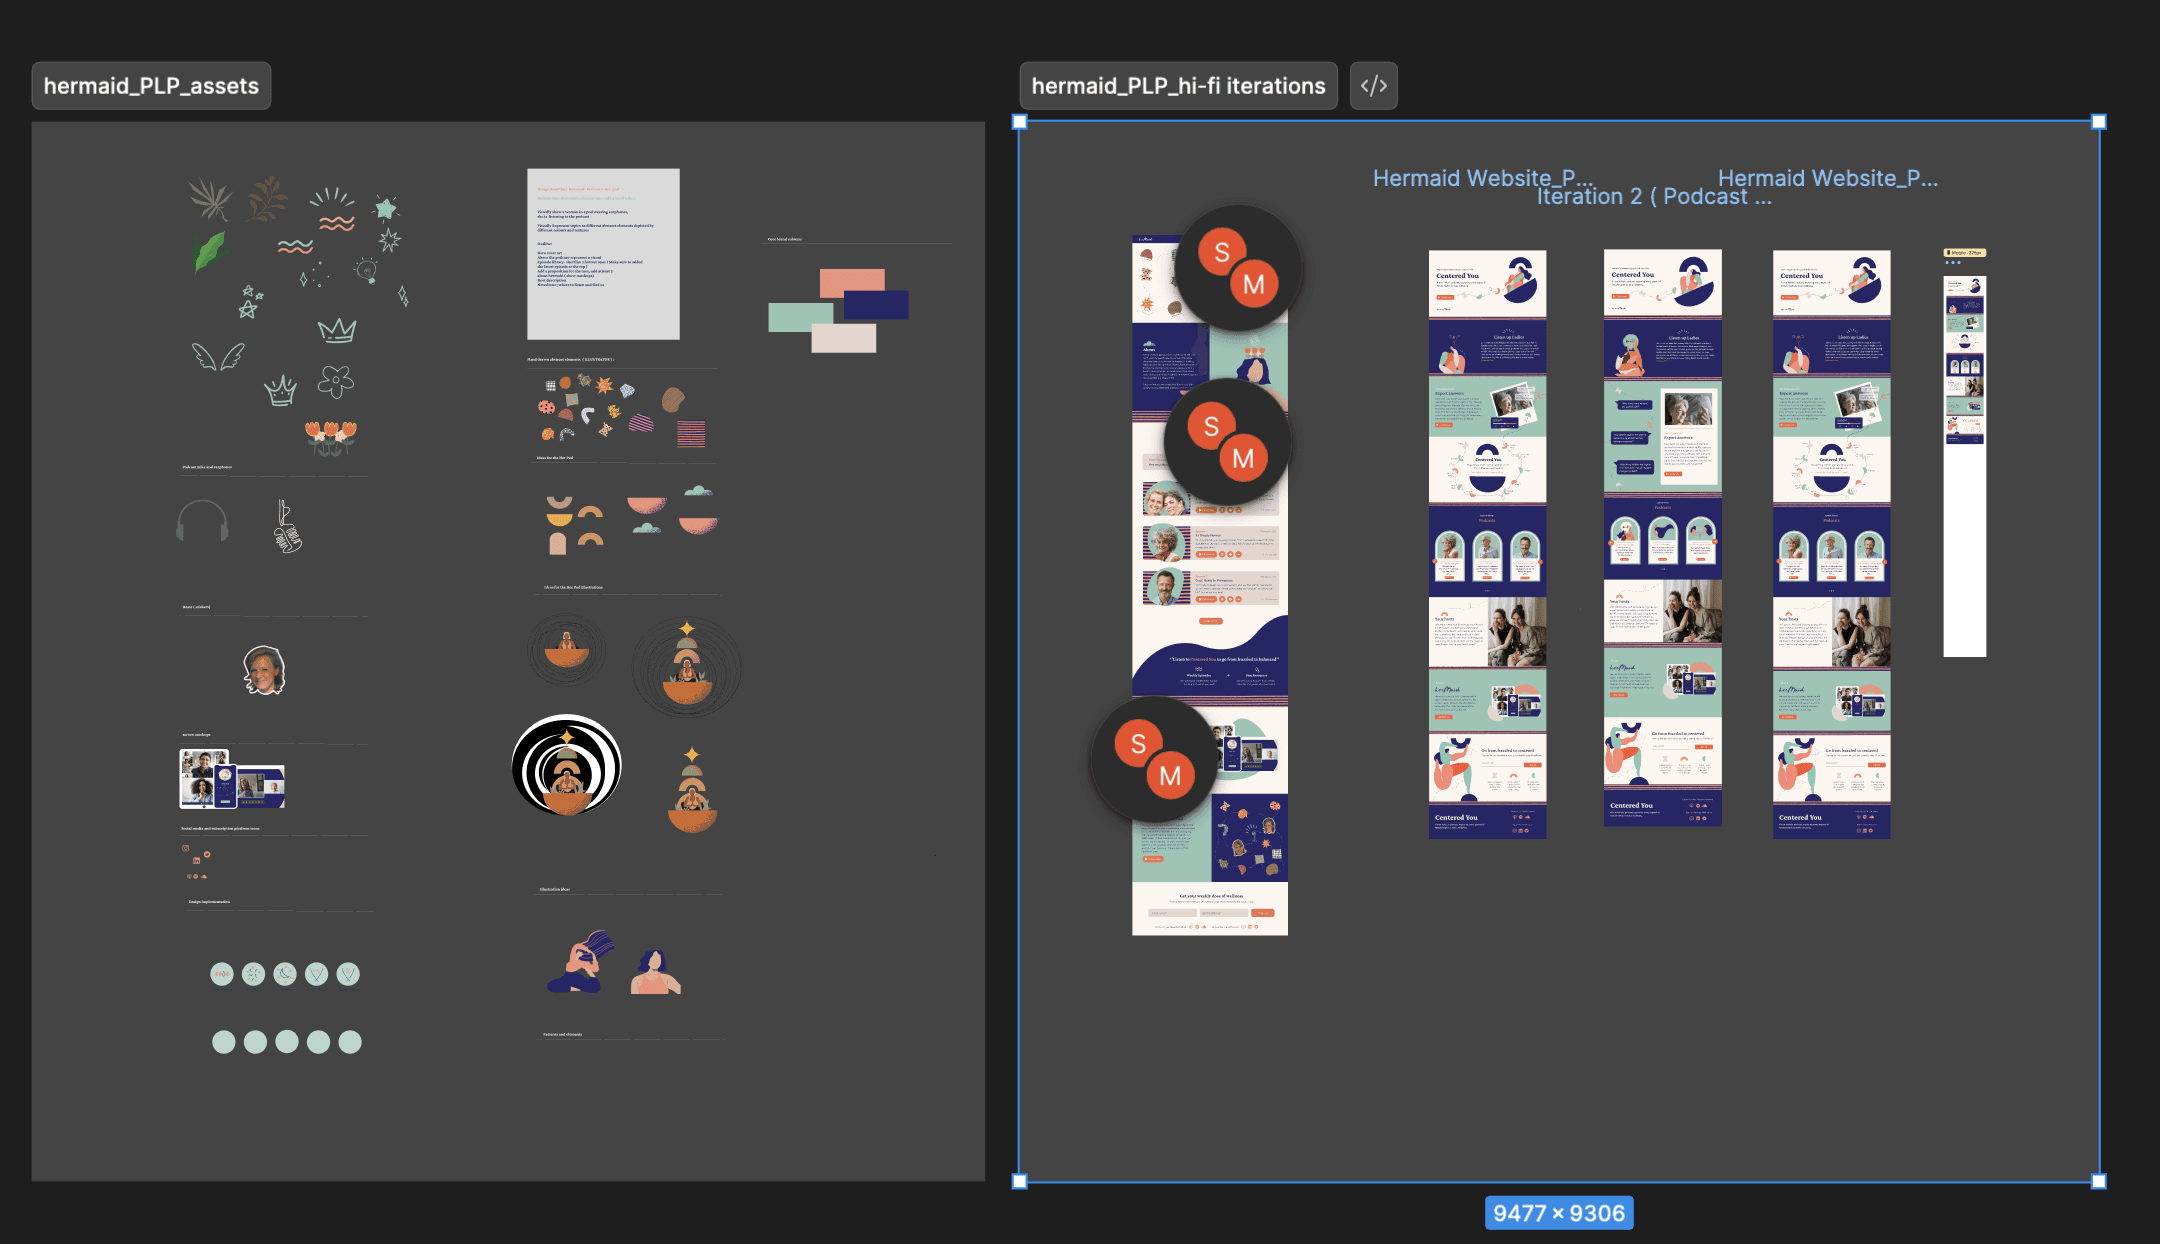
Task: Click the 9477 × 9306 dimension badge
Action: (x=1558, y=1213)
